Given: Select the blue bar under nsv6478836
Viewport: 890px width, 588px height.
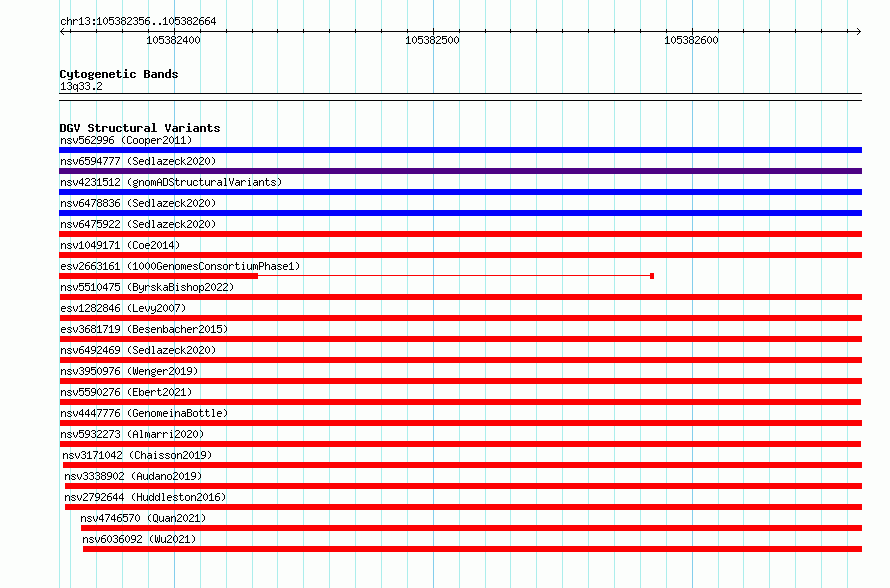Looking at the screenshot, I should pos(460,213).
